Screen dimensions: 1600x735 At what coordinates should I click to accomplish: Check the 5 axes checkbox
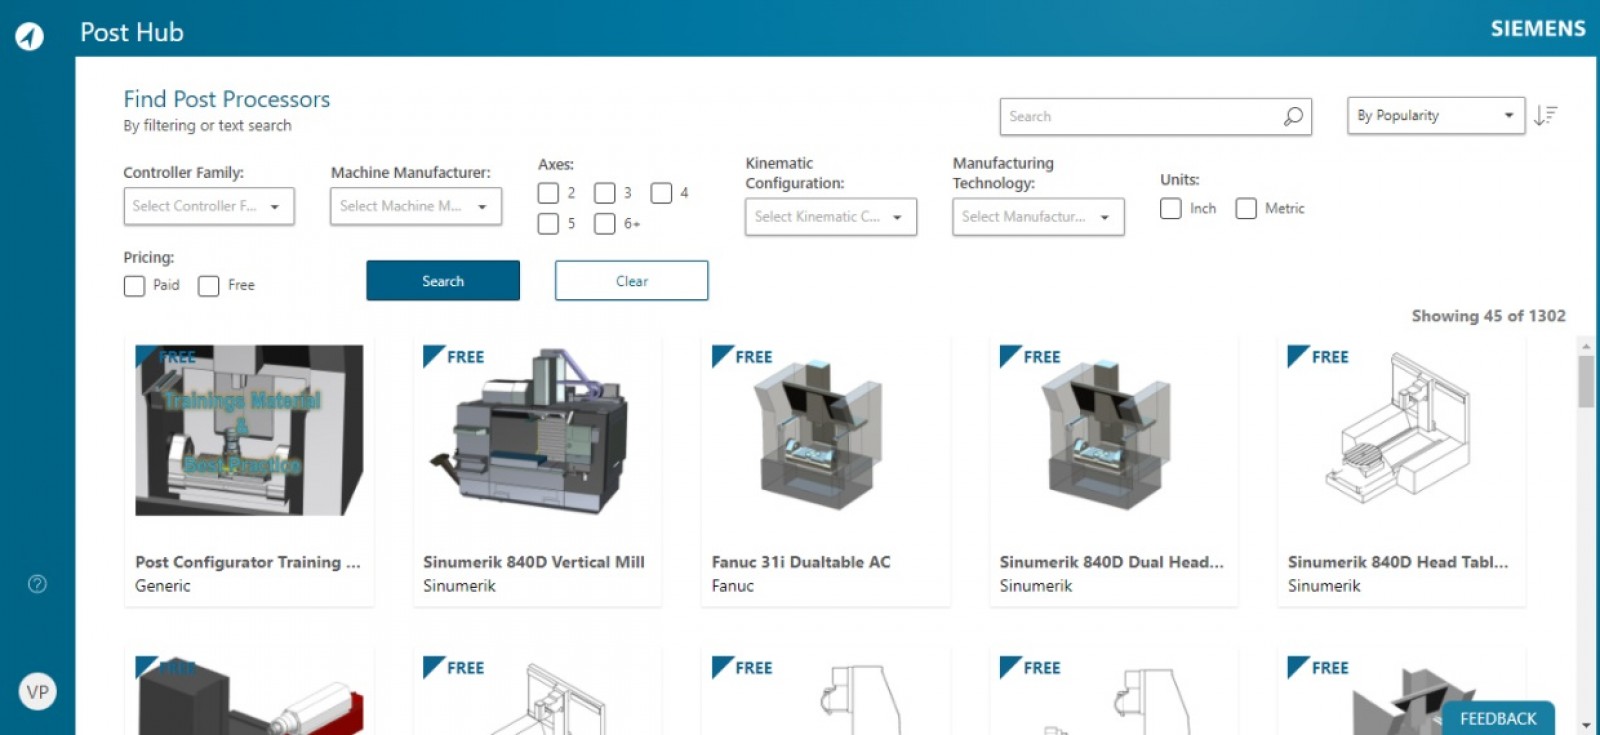tap(548, 224)
